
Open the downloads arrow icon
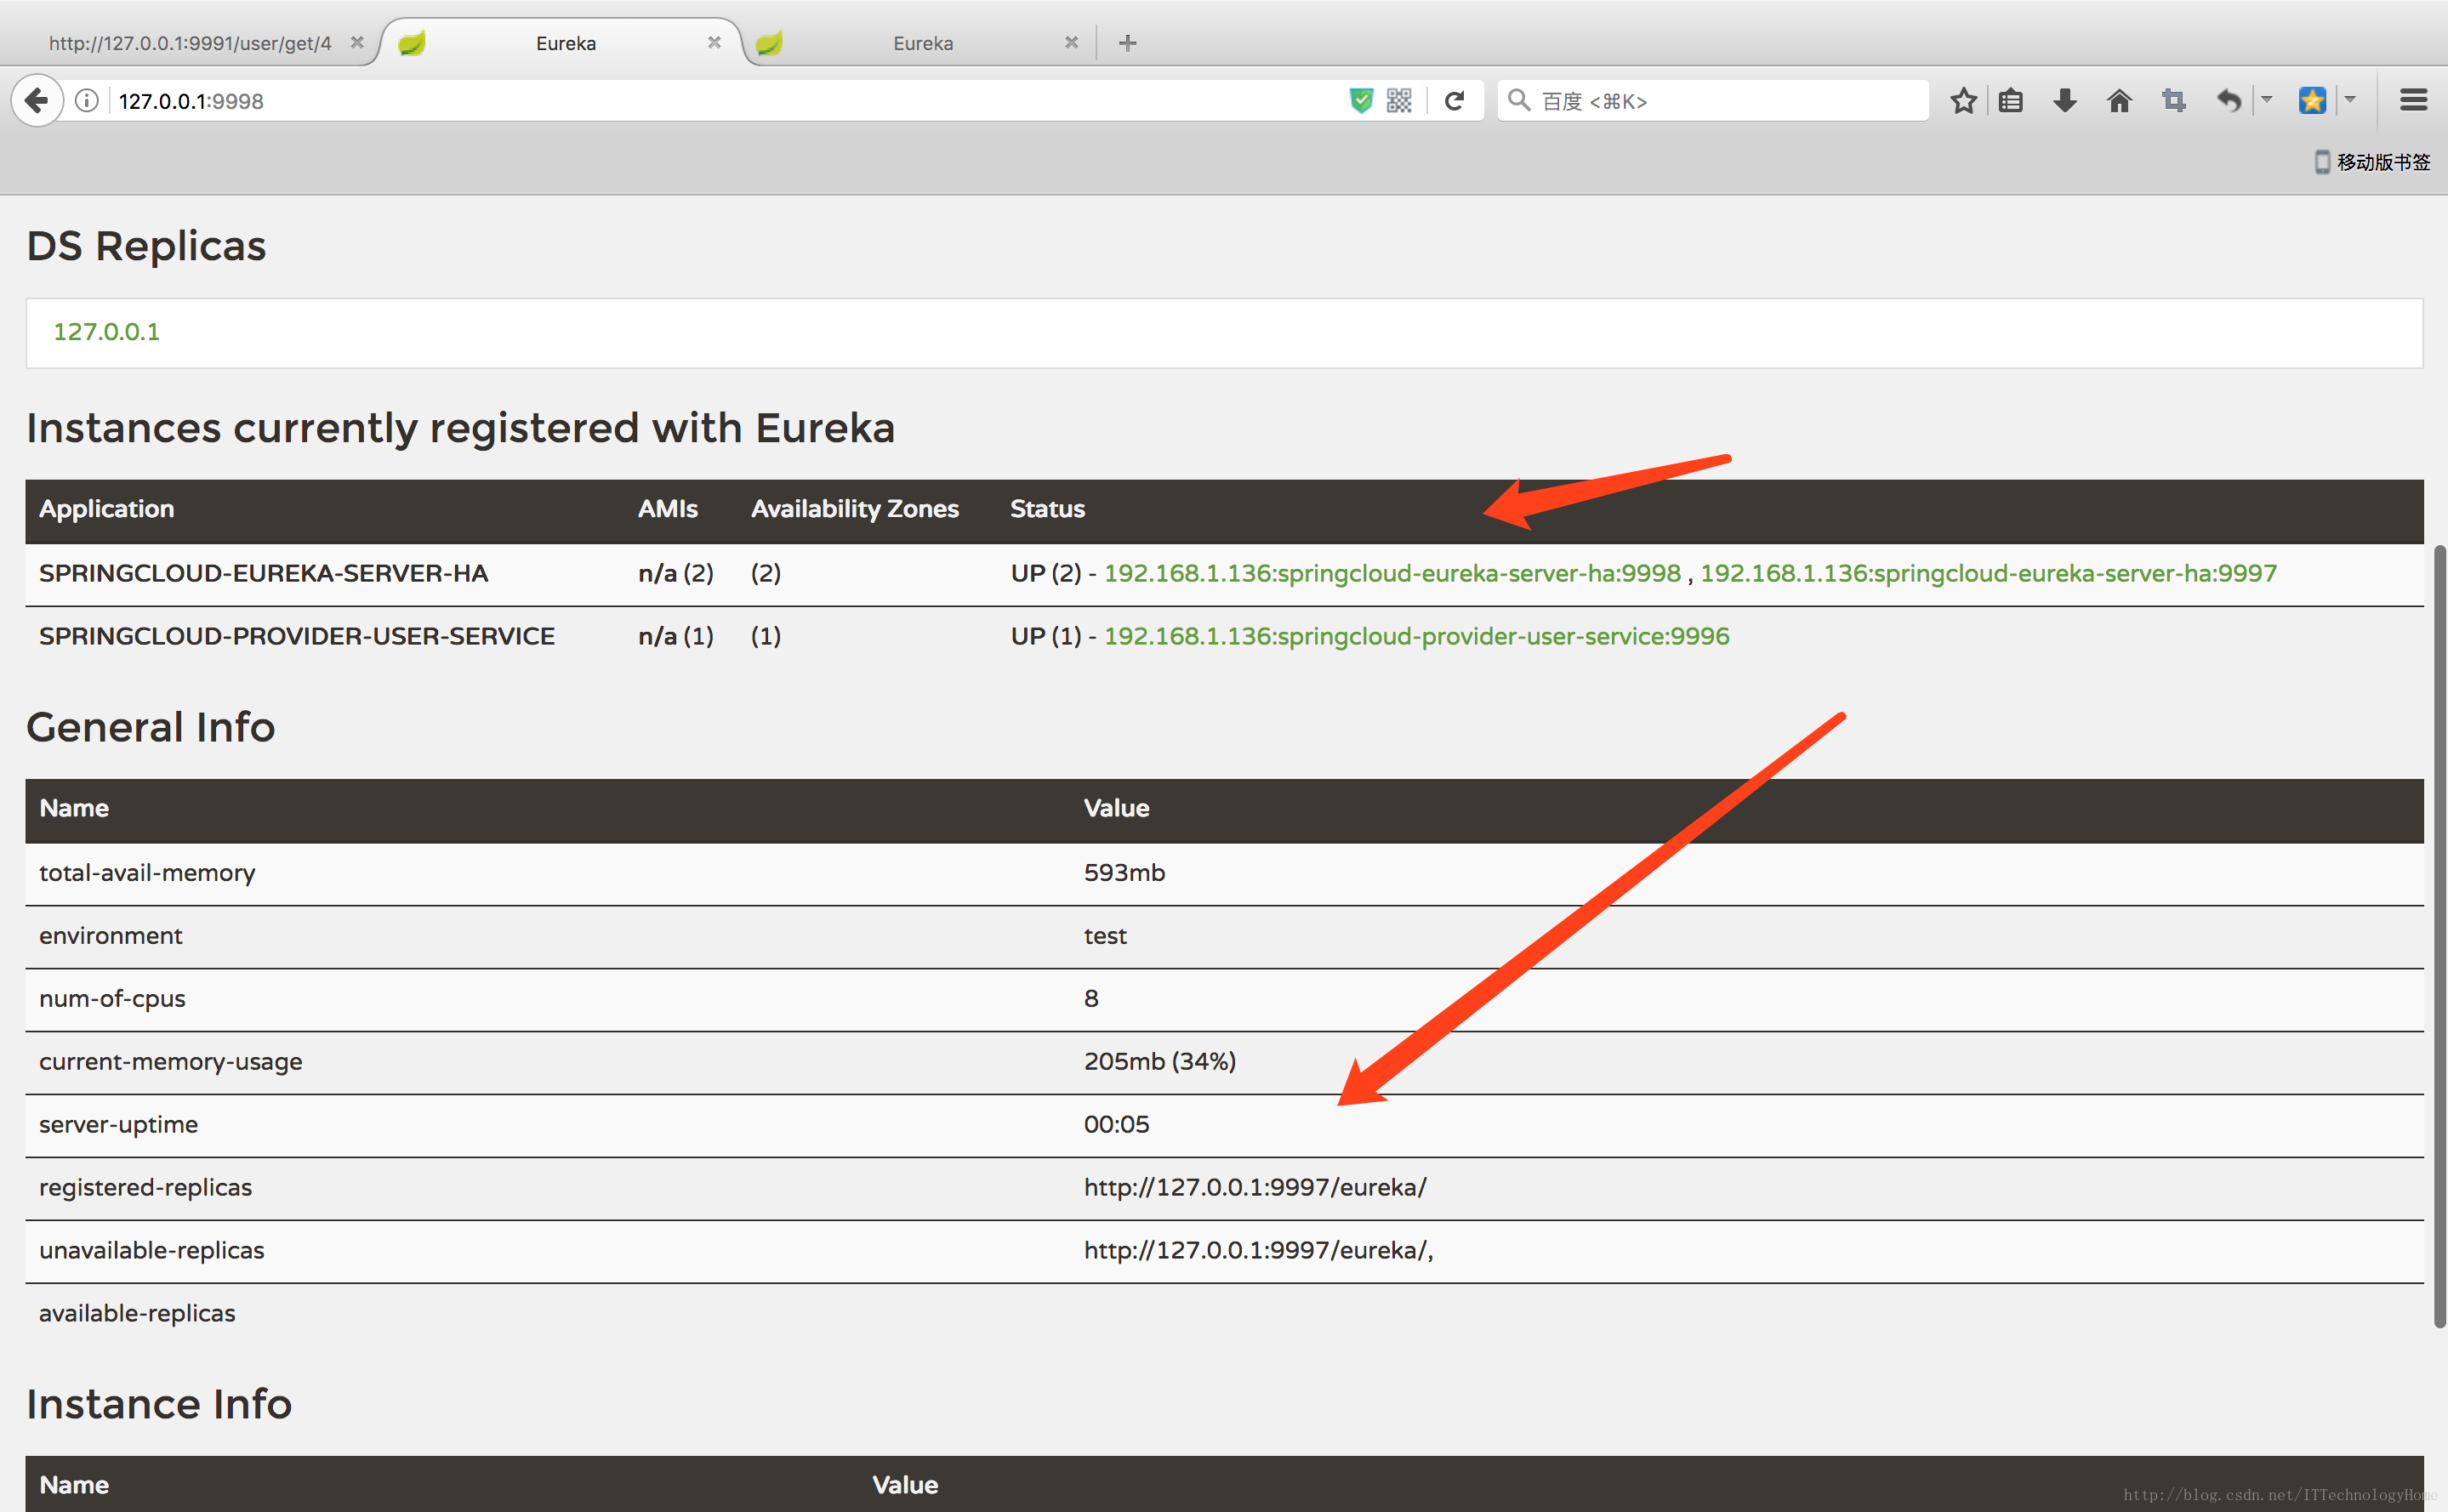point(2065,101)
